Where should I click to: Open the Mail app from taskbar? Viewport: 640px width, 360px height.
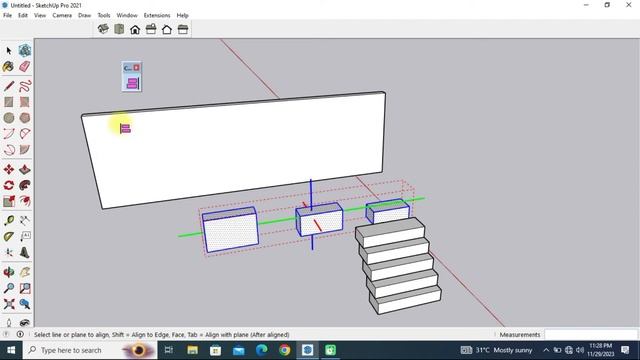click(238, 350)
